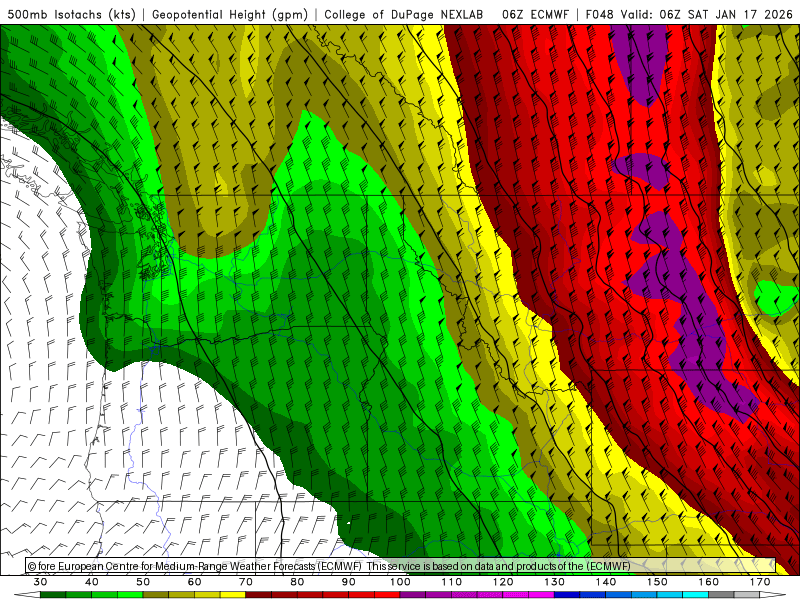Viewport: 800px width, 600px height.
Task: Pick the yellow swatch just below 70 on the color bar
Action: coord(233,595)
